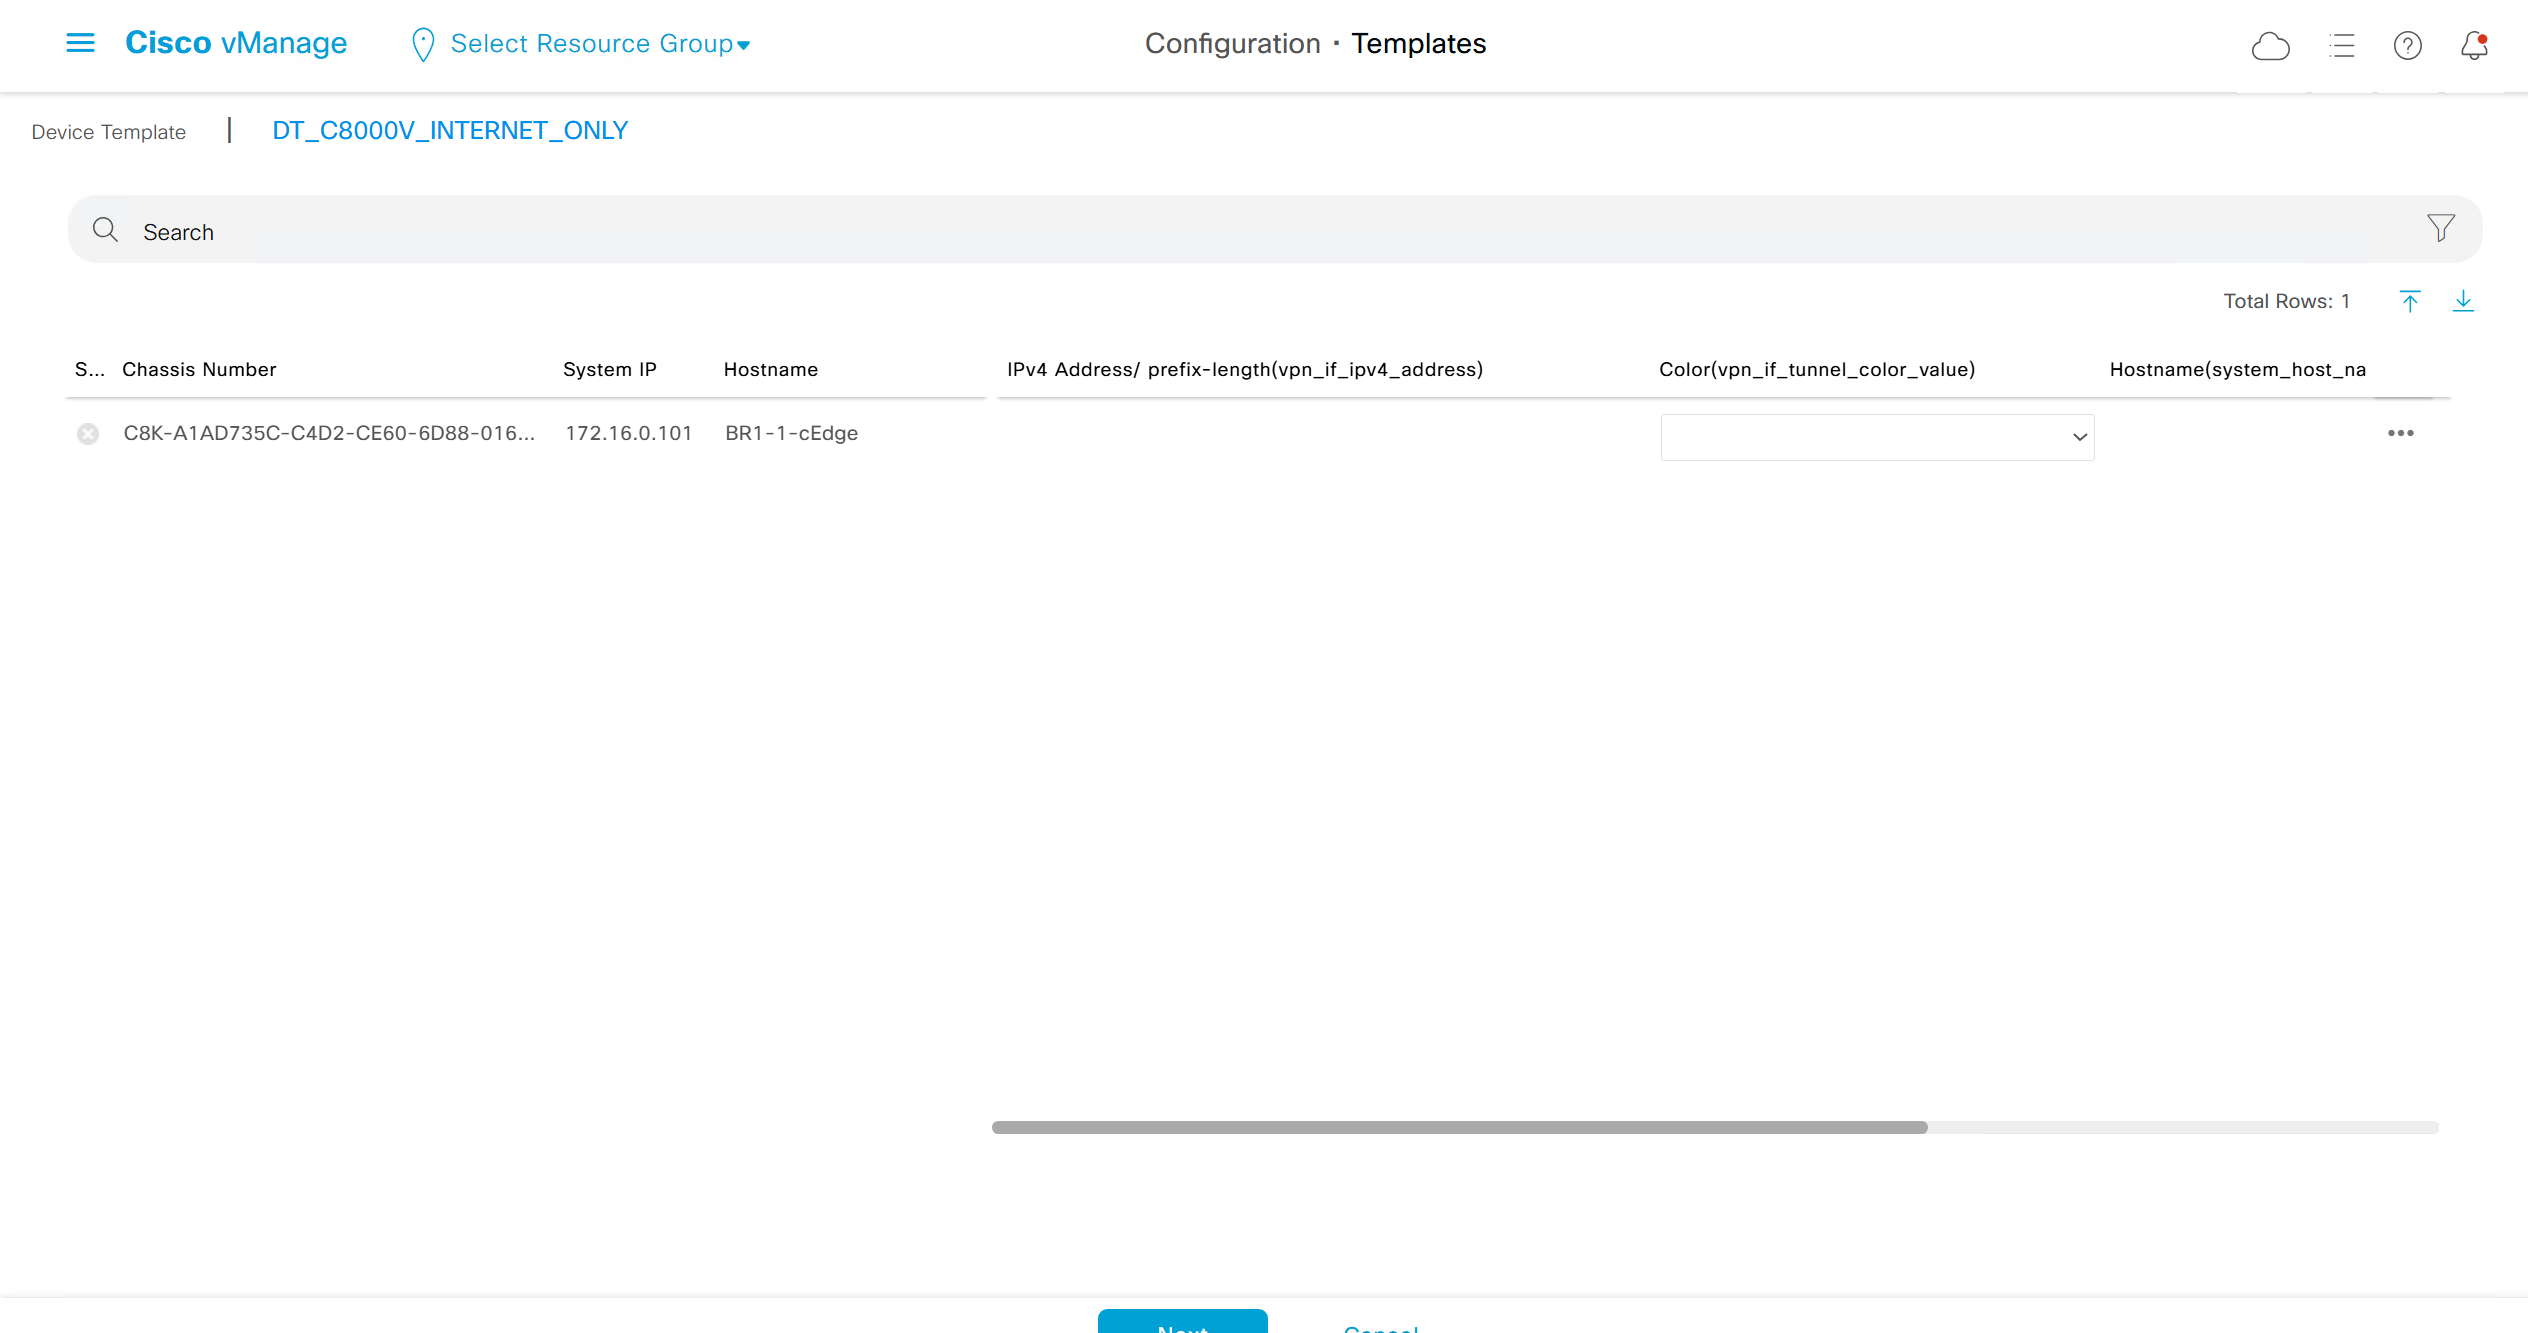Screen dimensions: 2528x1333
Task: Click the horizontal table scrollbar
Action: pyautogui.click(x=1459, y=1127)
